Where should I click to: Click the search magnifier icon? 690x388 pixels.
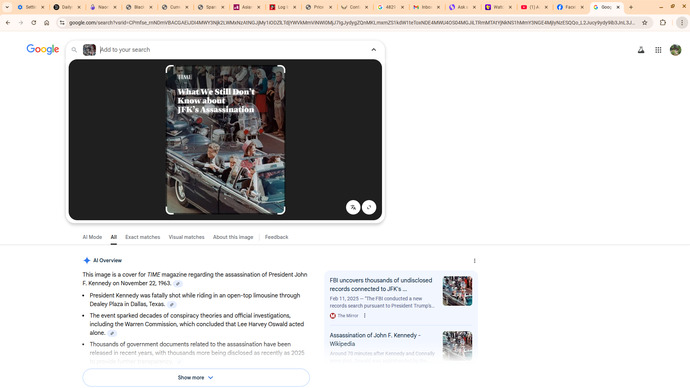tap(74, 50)
